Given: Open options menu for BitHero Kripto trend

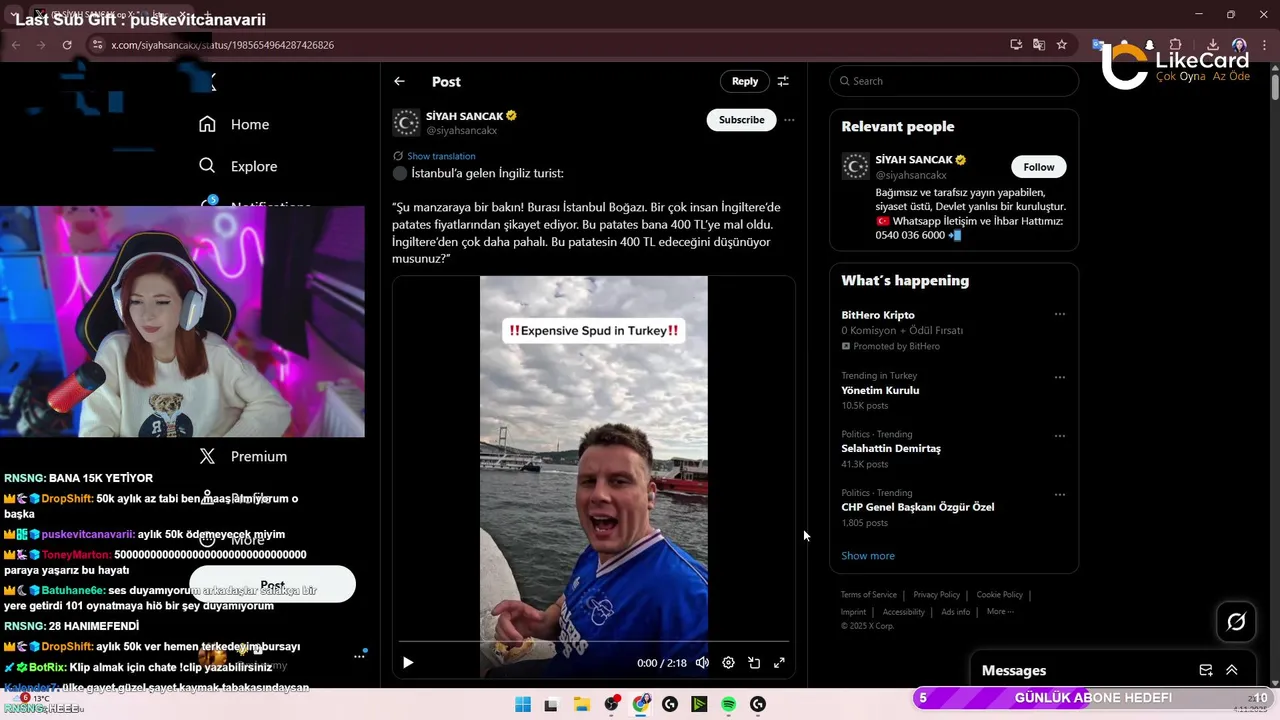Looking at the screenshot, I should click(1060, 314).
